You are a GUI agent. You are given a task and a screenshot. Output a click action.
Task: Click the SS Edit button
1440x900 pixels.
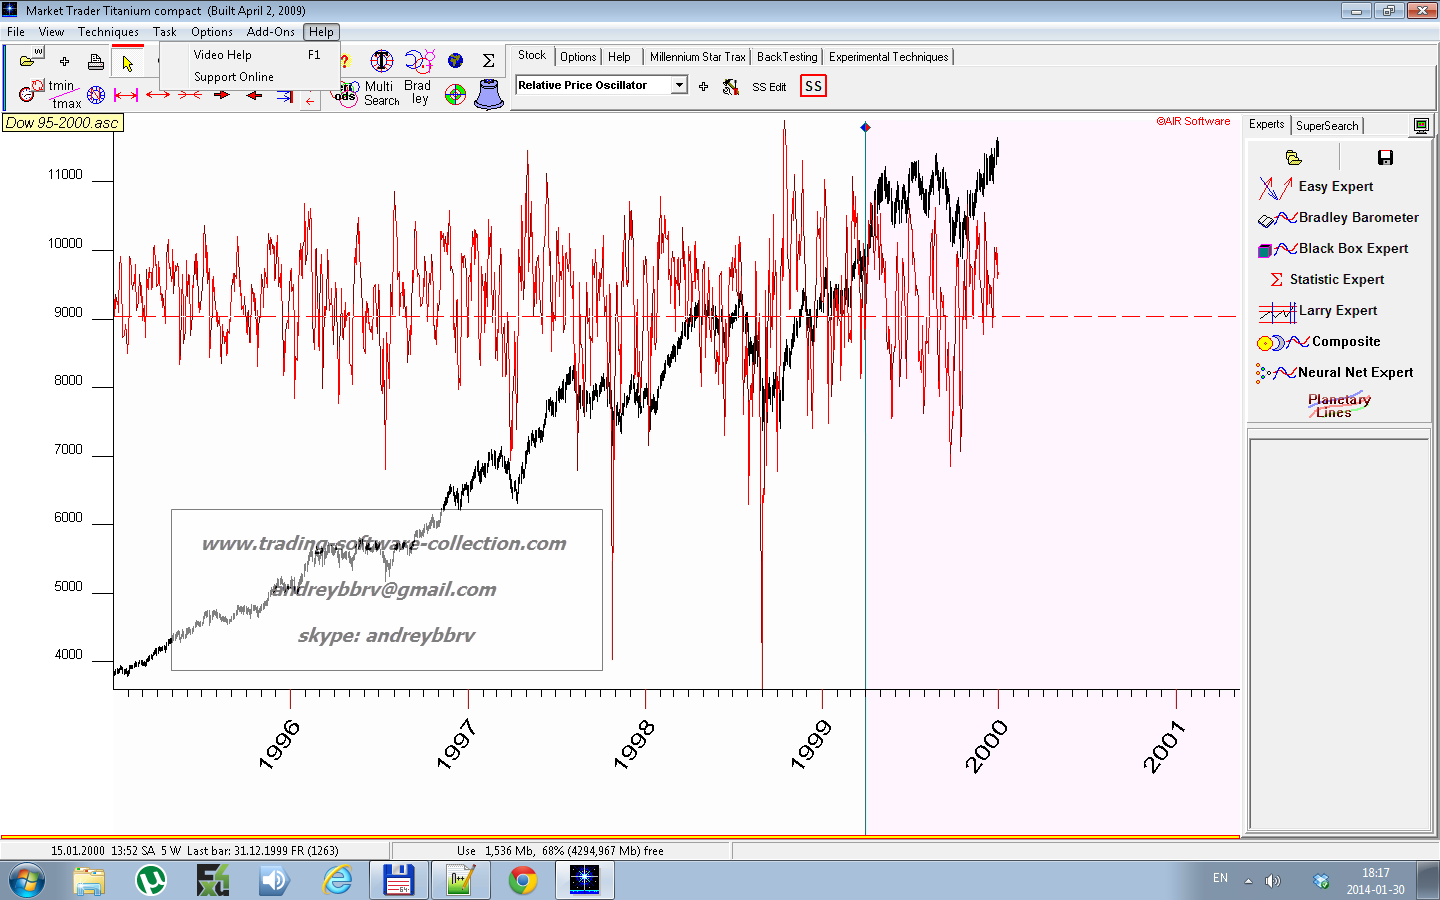pos(769,87)
